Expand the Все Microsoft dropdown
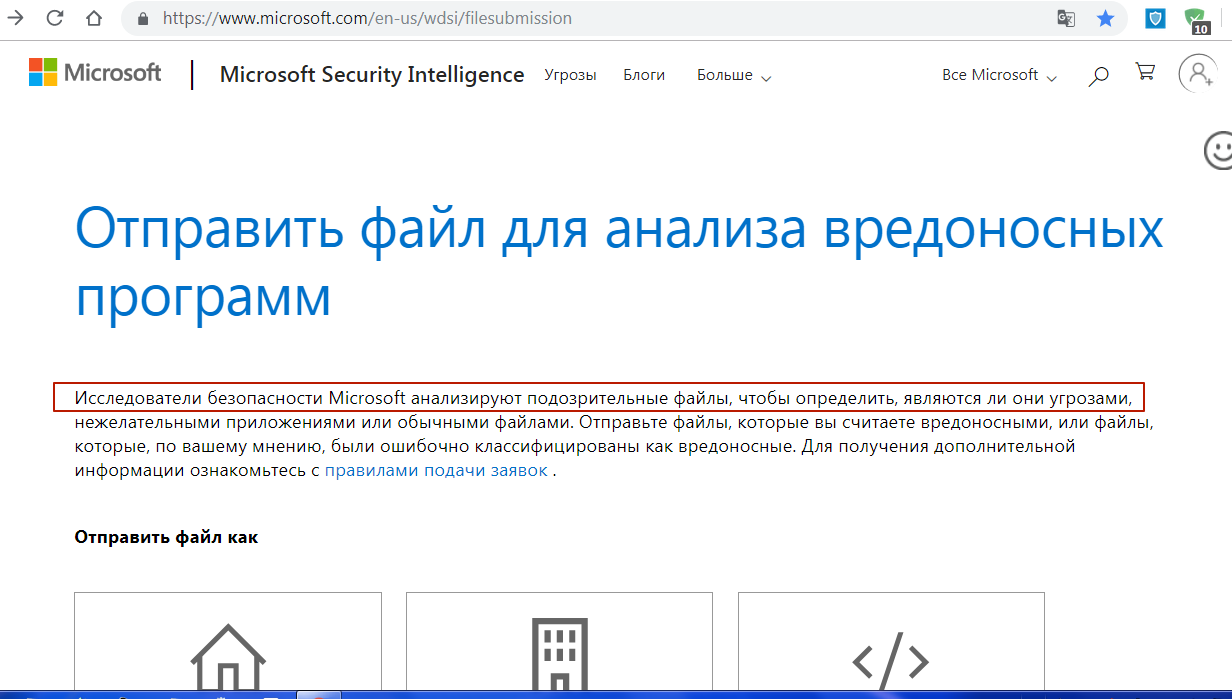 click(999, 75)
